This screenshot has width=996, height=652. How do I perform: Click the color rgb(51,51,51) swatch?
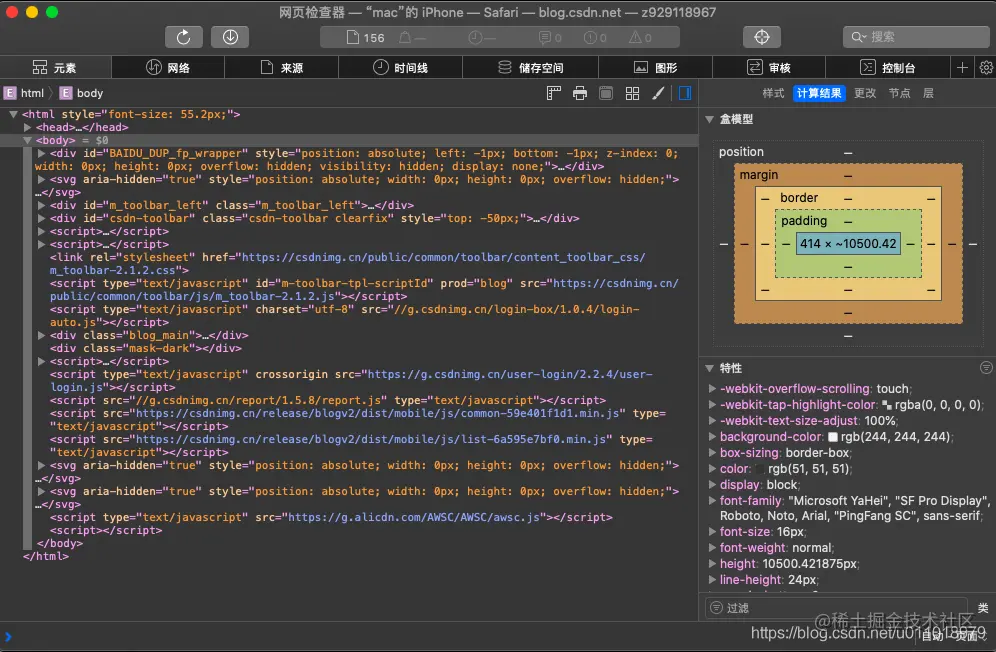coord(760,469)
